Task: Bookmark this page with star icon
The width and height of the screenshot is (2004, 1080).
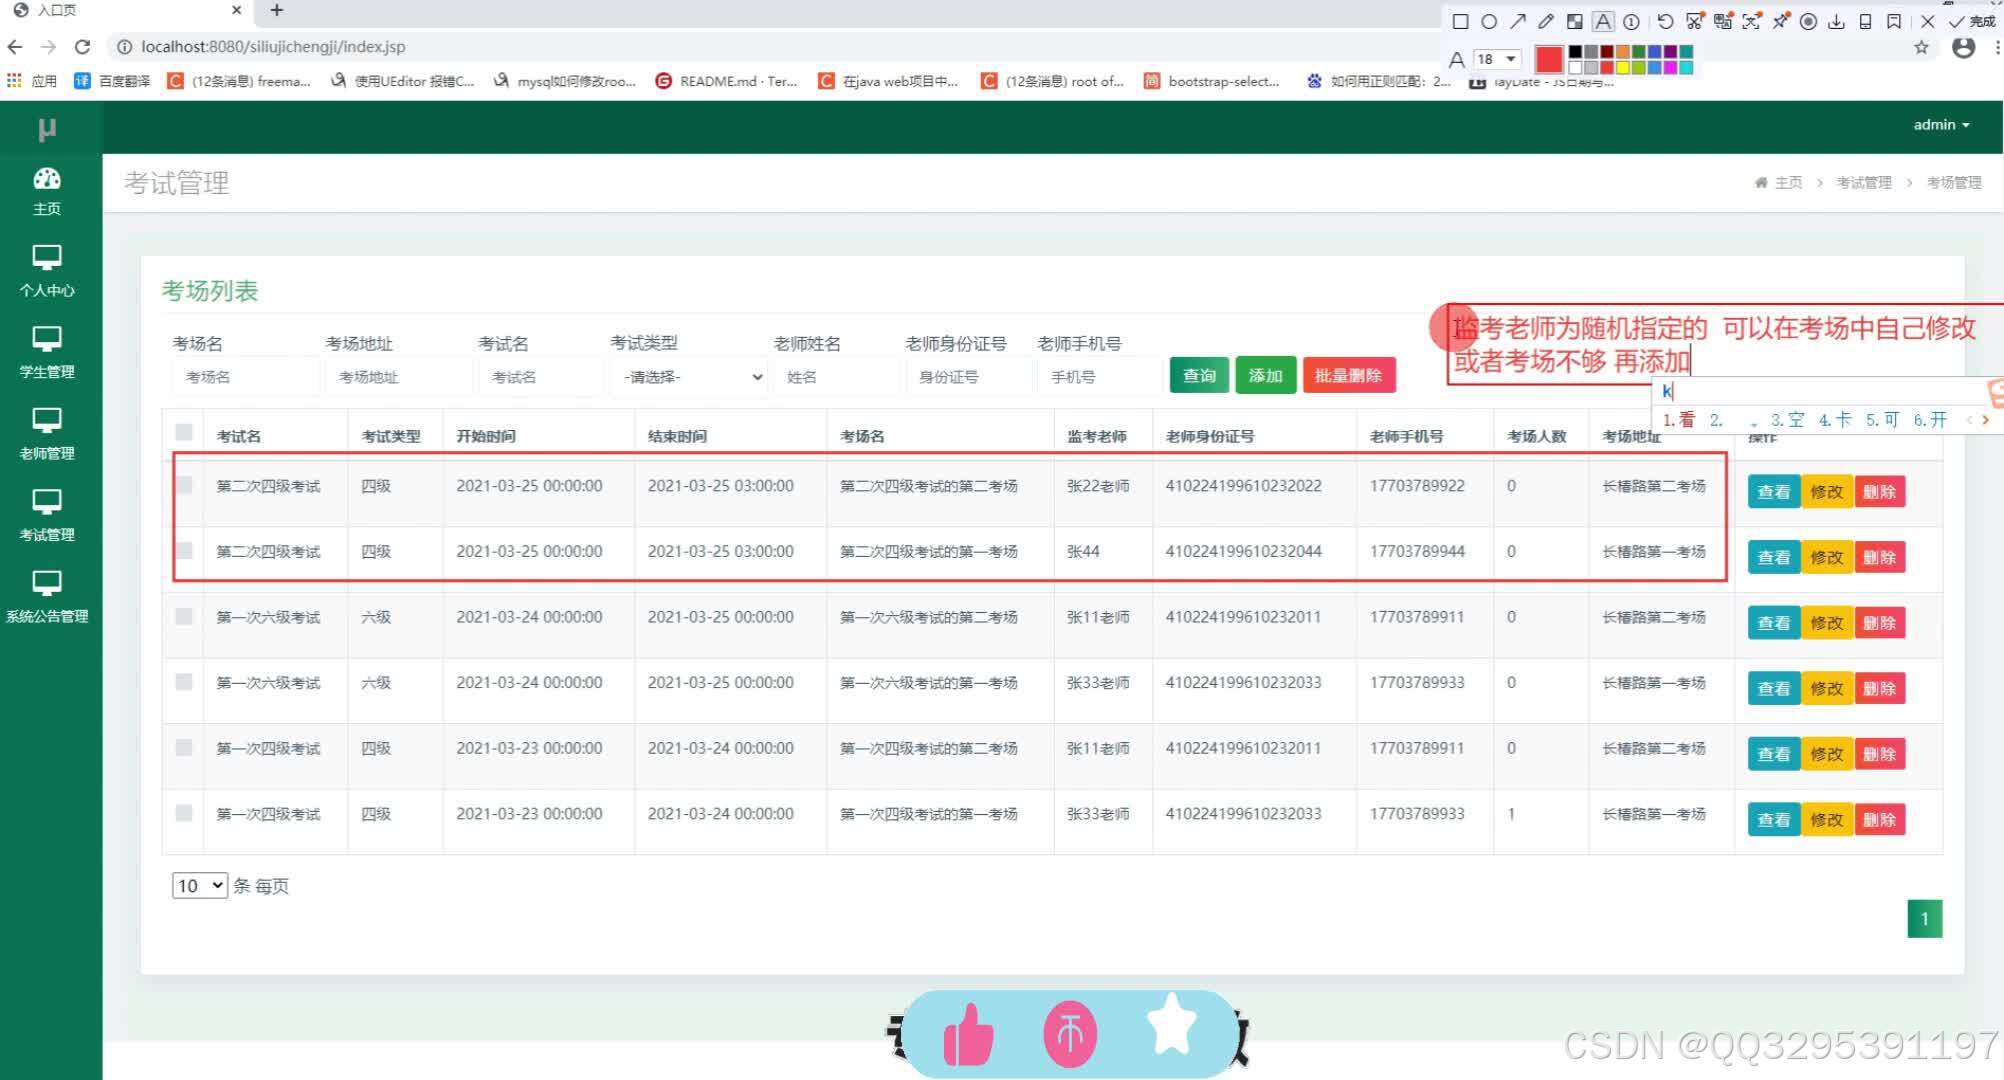Action: [1921, 47]
